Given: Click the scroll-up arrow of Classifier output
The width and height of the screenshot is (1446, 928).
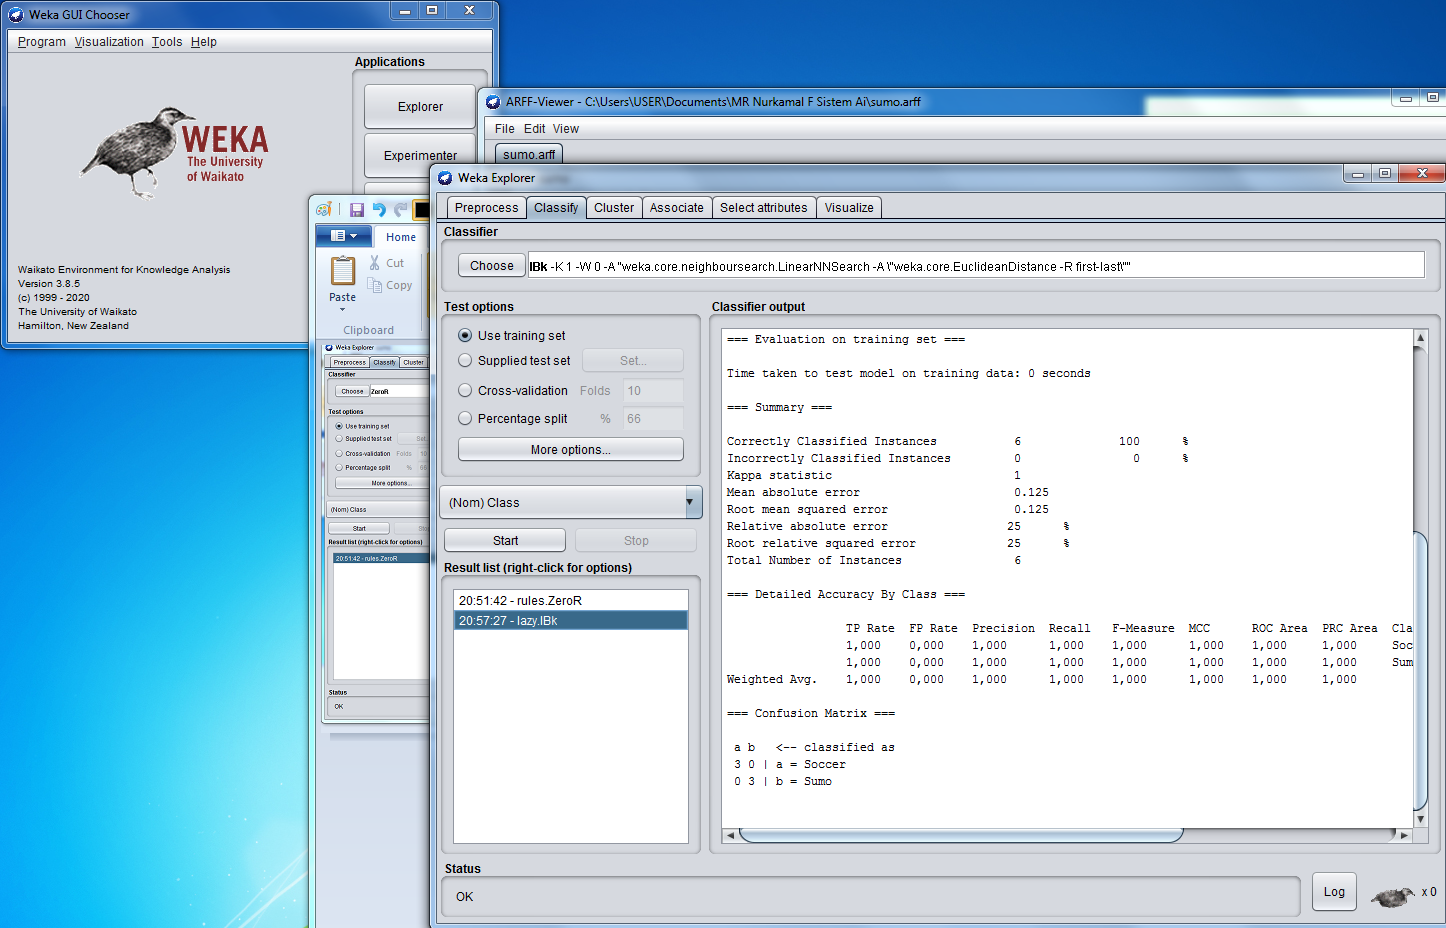Looking at the screenshot, I should click(1420, 338).
